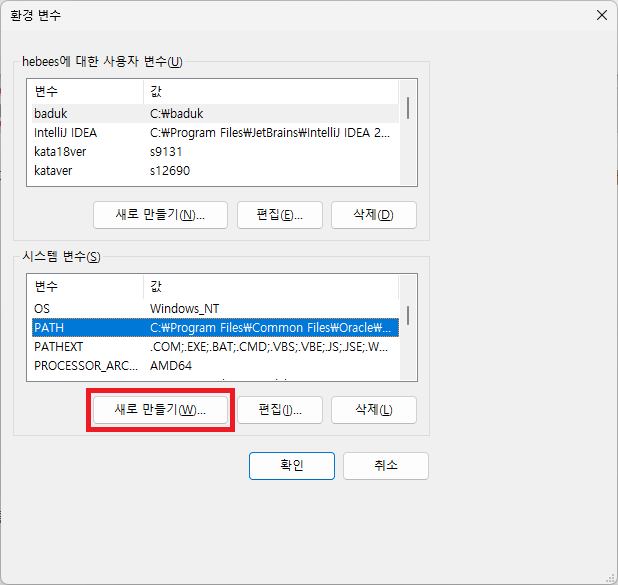Click the C:\baduk value cell
Viewport: 618px width, 585px height.
pos(177,114)
